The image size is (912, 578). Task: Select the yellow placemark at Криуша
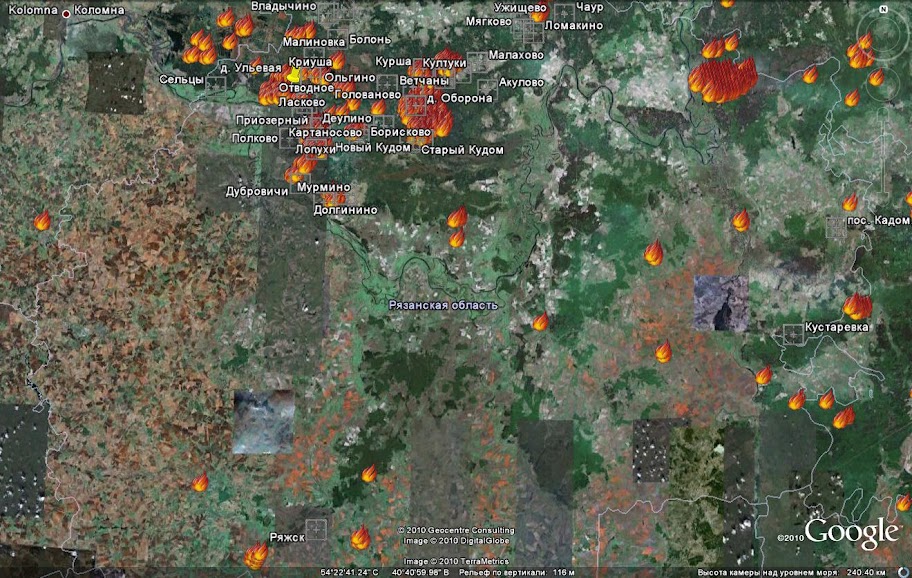coord(295,76)
